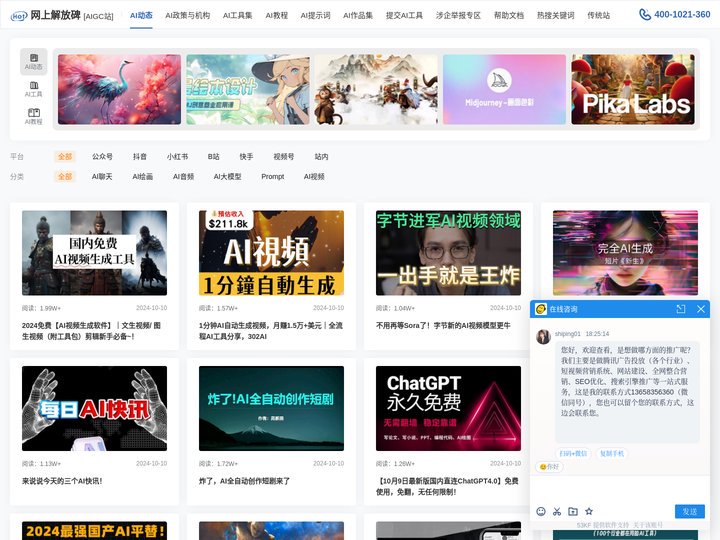The height and width of the screenshot is (540, 720).
Task: Filter category by AI聊天
Action: [102, 176]
